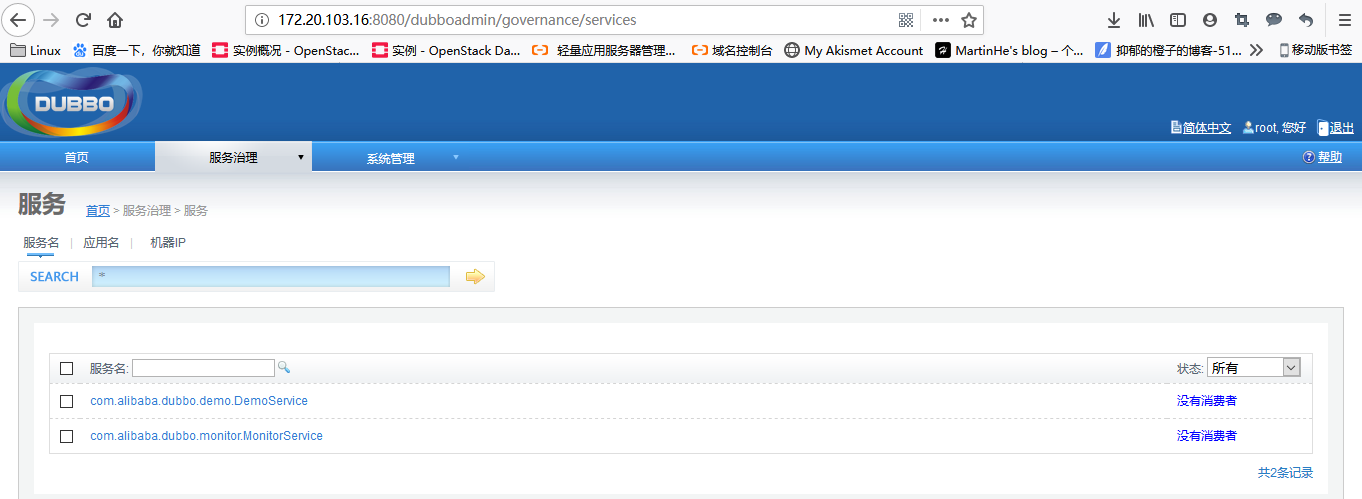The image size is (1362, 499).
Task: Check the MonitorService row checkbox
Action: tap(67, 436)
